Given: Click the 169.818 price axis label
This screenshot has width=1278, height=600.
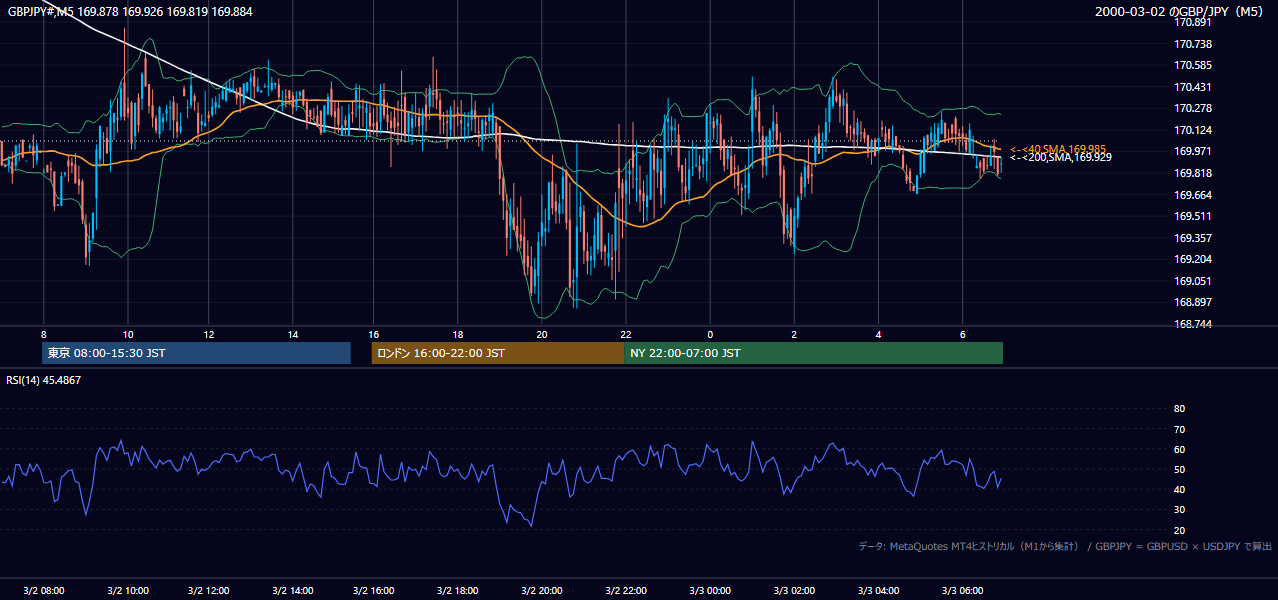Looking at the screenshot, I should coord(1193,173).
